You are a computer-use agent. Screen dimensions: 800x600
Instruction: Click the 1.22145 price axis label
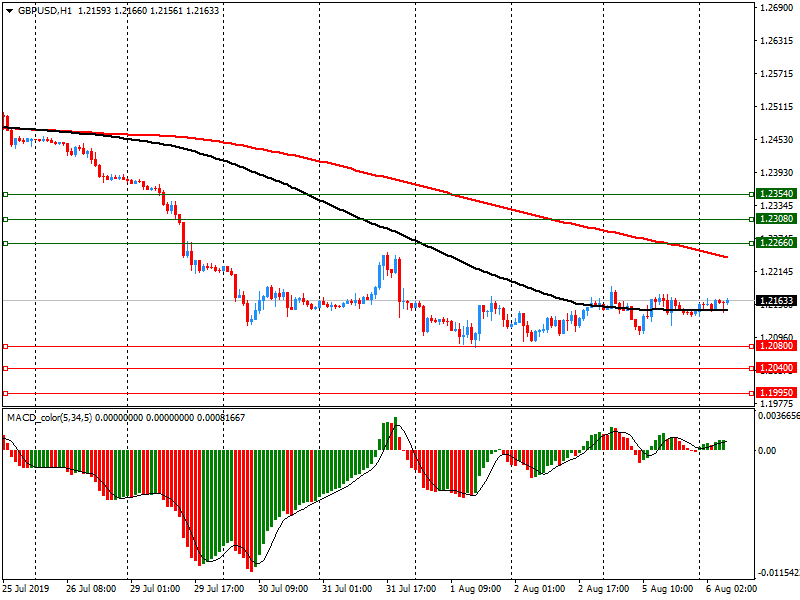click(x=777, y=271)
